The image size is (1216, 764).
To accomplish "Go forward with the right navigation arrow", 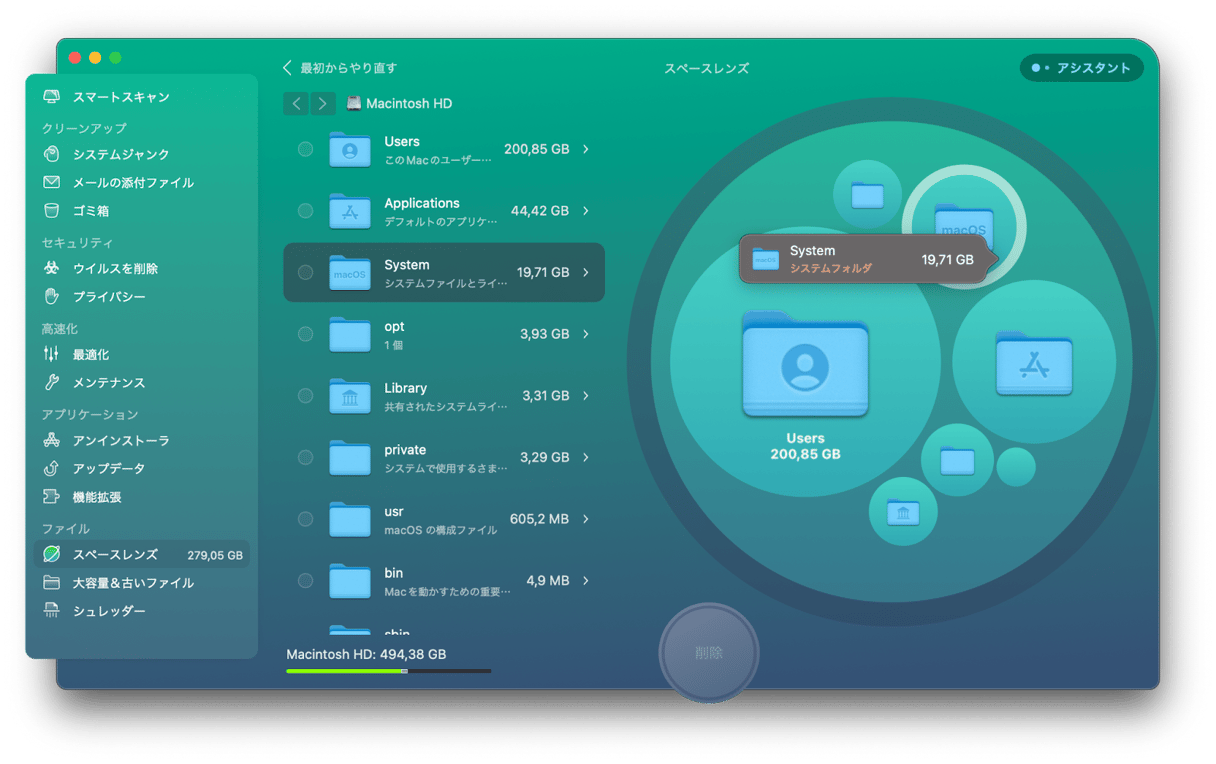I will [322, 103].
